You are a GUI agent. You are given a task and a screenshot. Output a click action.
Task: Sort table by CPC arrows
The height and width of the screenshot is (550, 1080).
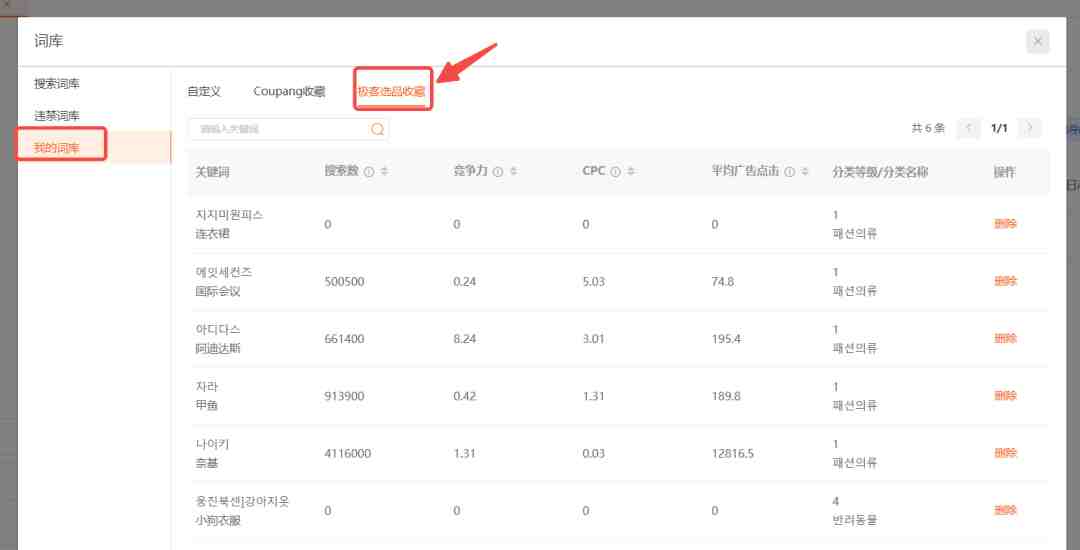tap(631, 171)
